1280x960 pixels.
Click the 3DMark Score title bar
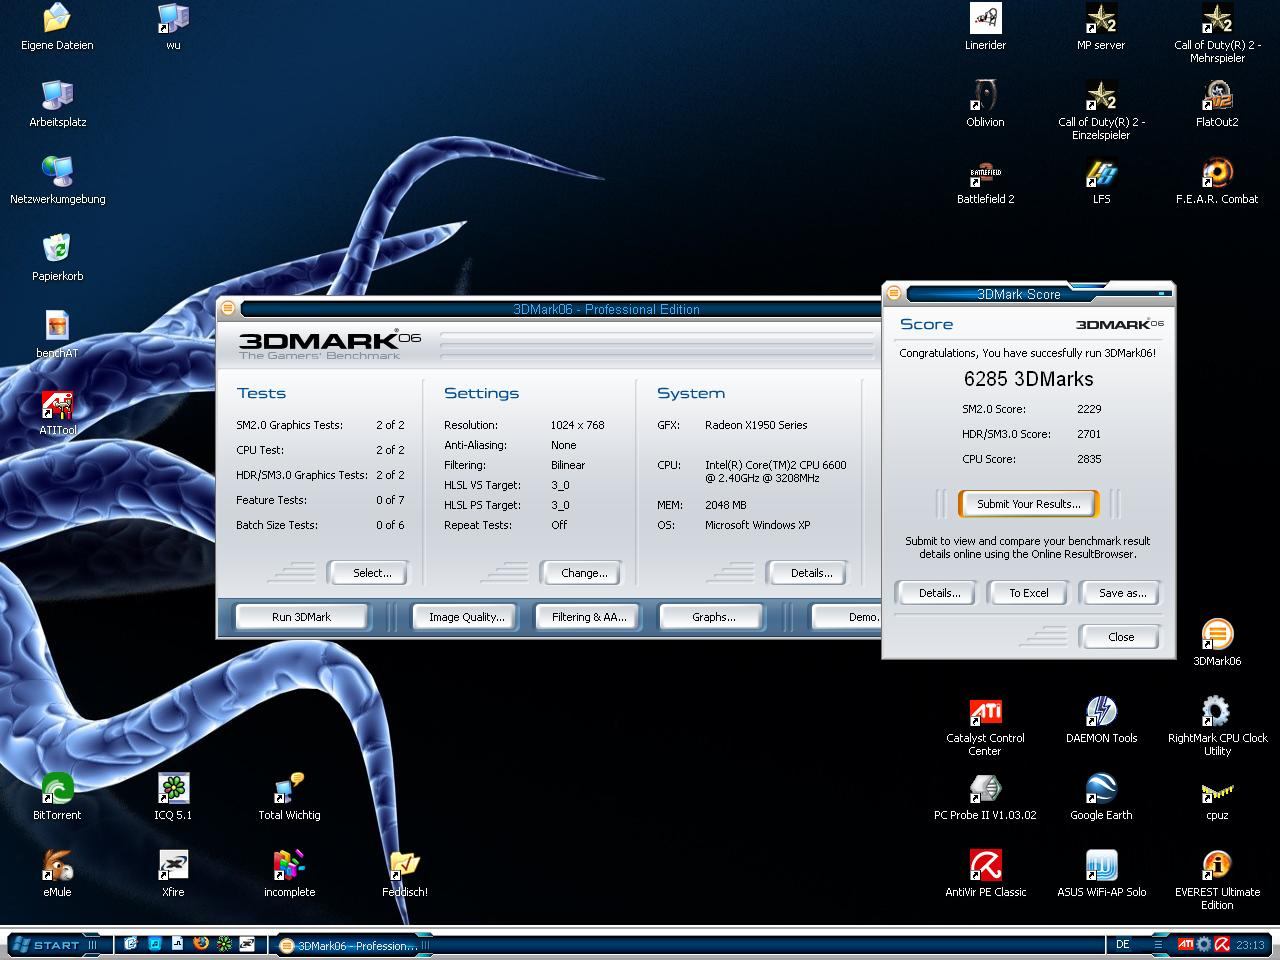pos(1029,294)
